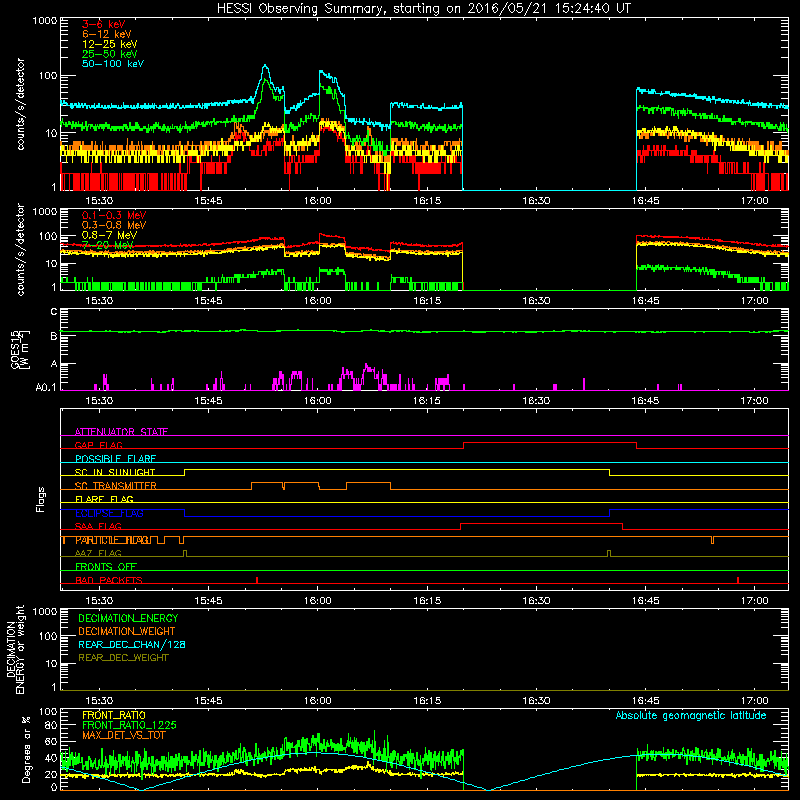Click the 16:15 tick under the GOES panel
This screenshot has width=800, height=800.
427,401
